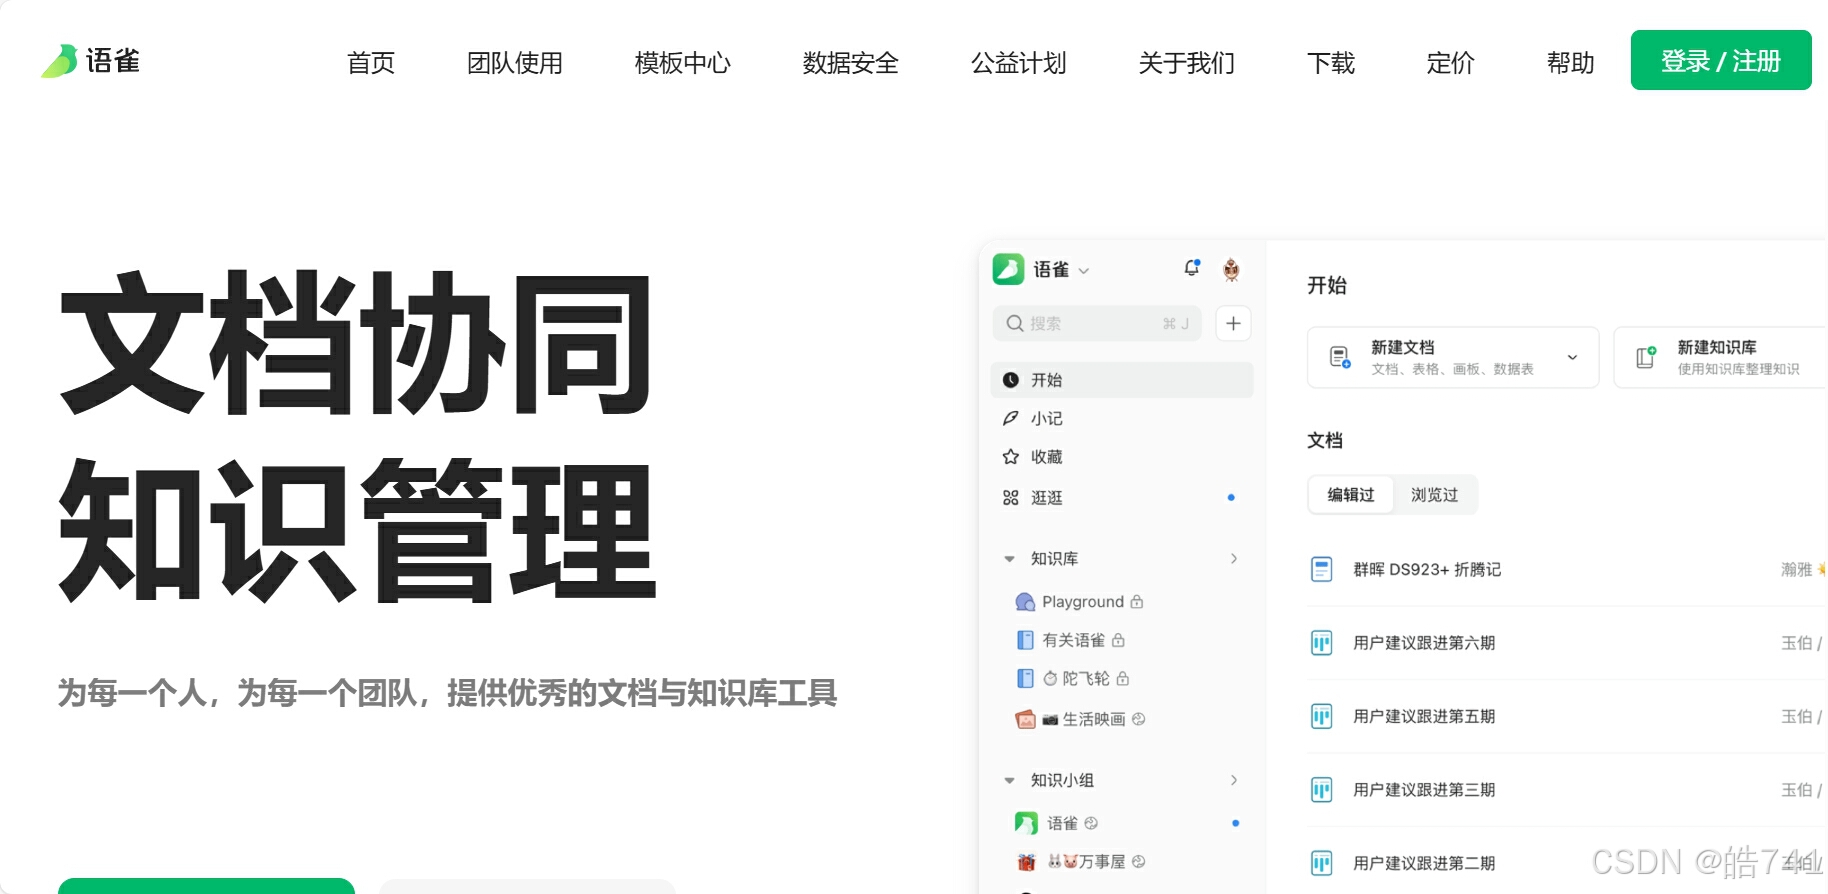Open the 万事屋 group icon
Image resolution: width=1828 pixels, height=894 pixels.
1026,862
